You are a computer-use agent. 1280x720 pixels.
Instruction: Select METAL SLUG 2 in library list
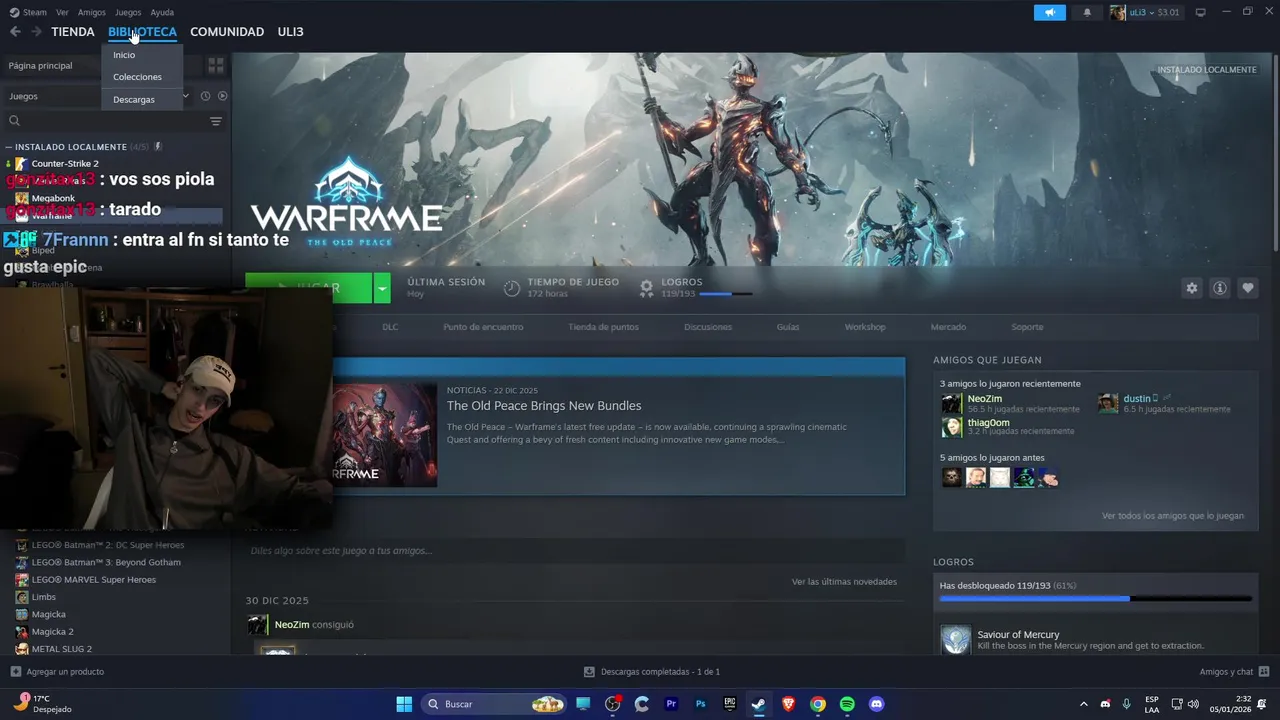click(61, 649)
